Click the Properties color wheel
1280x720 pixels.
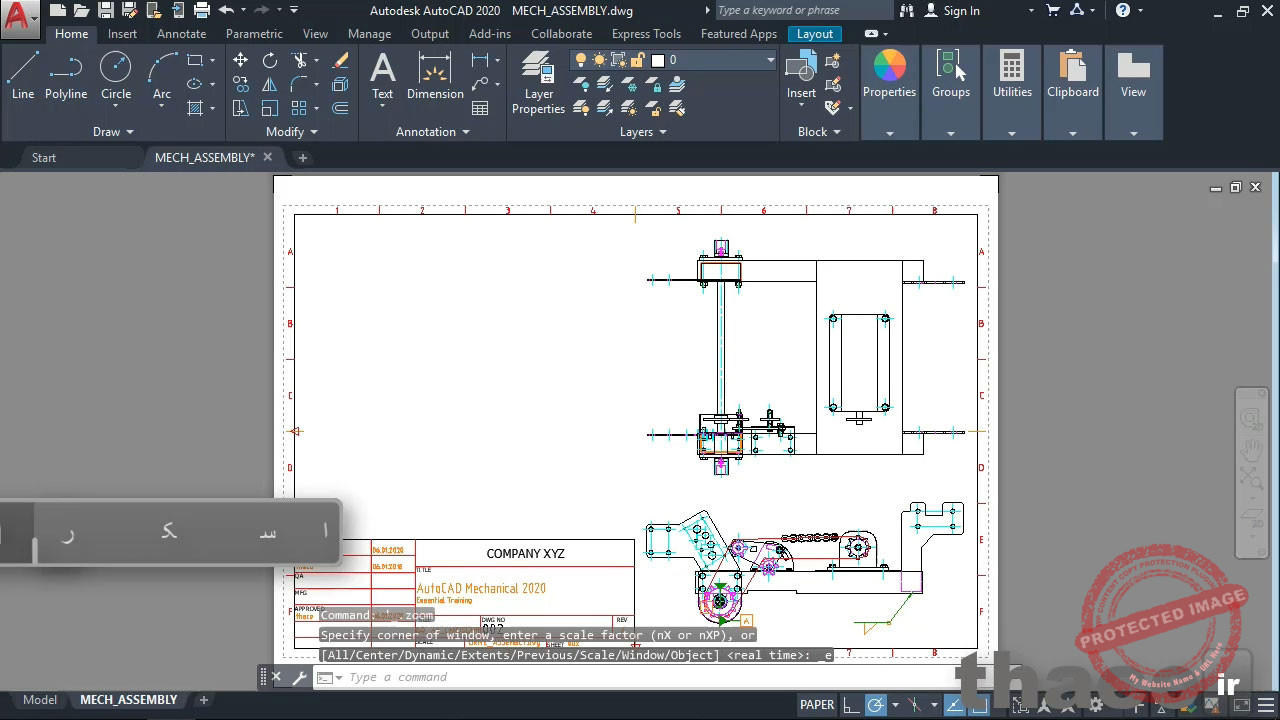pos(889,66)
